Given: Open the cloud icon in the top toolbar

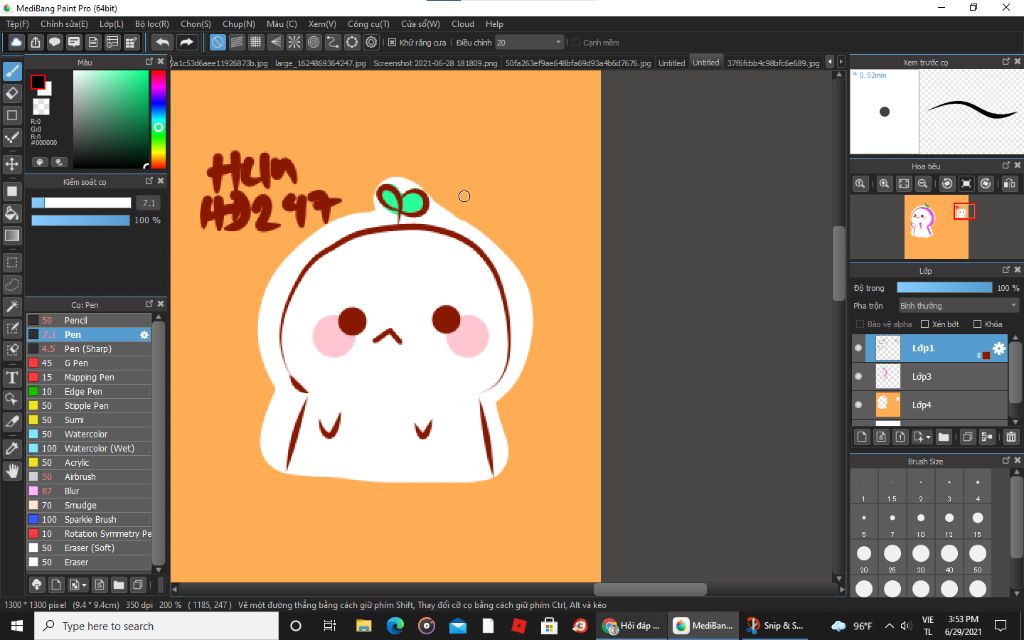Looking at the screenshot, I should click(x=16, y=42).
